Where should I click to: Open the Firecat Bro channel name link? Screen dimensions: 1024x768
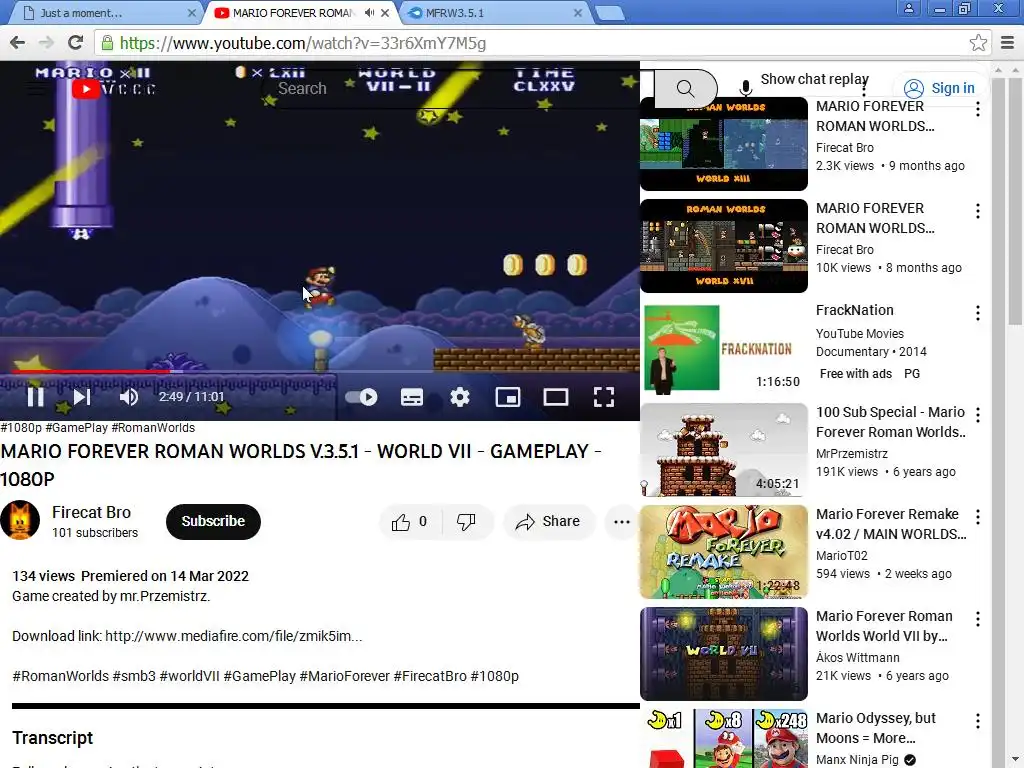(91, 512)
